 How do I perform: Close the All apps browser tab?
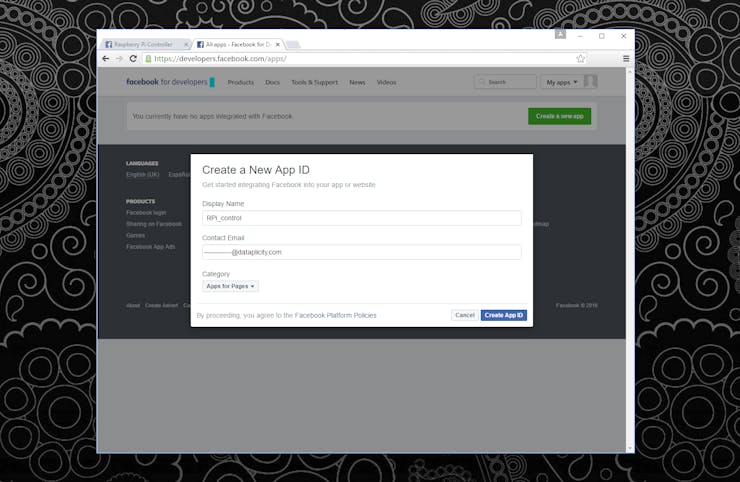point(278,44)
